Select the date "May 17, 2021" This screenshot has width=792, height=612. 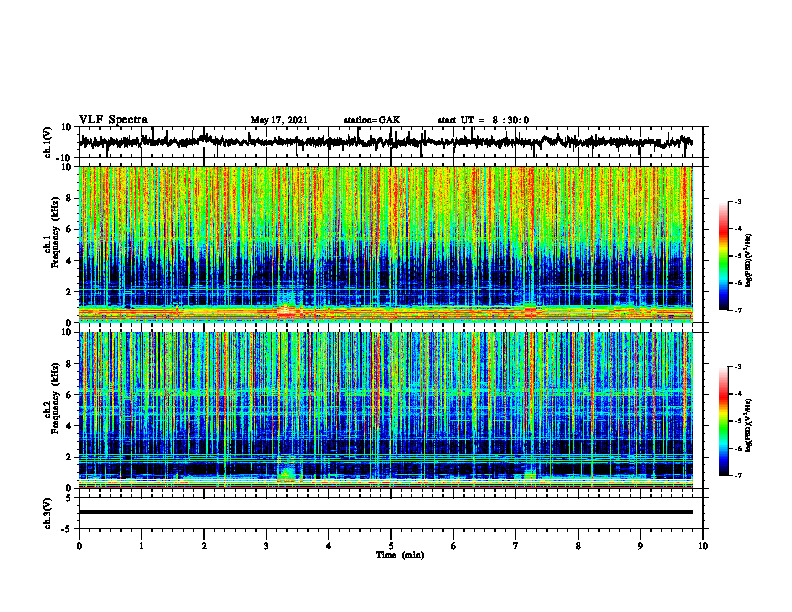click(279, 120)
